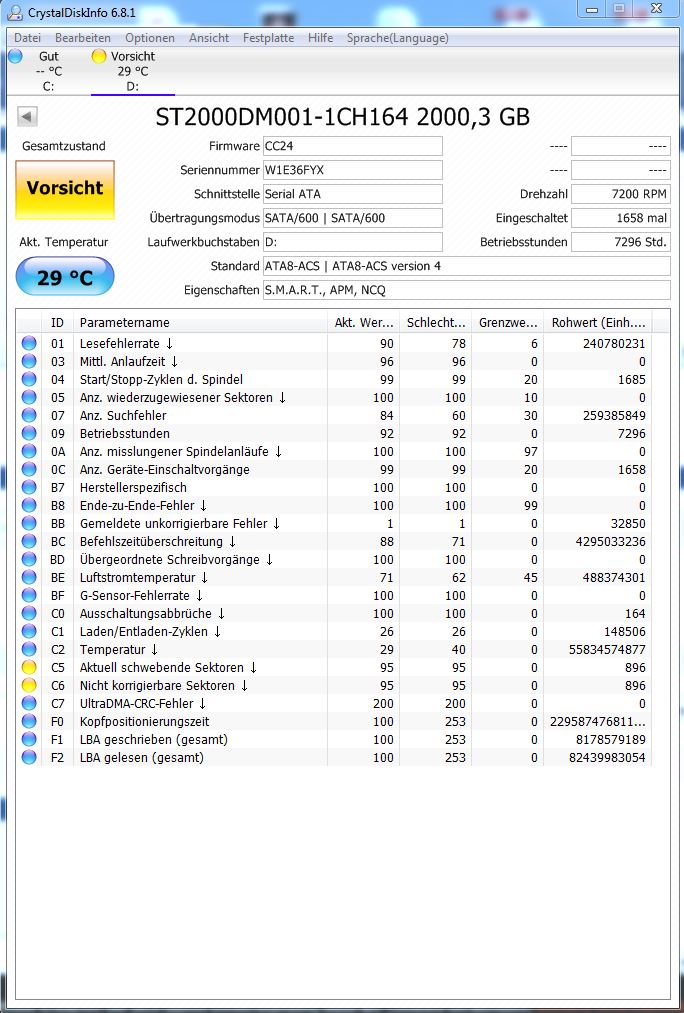Click raw value 240780231
The width and height of the screenshot is (684, 1013).
pos(614,343)
